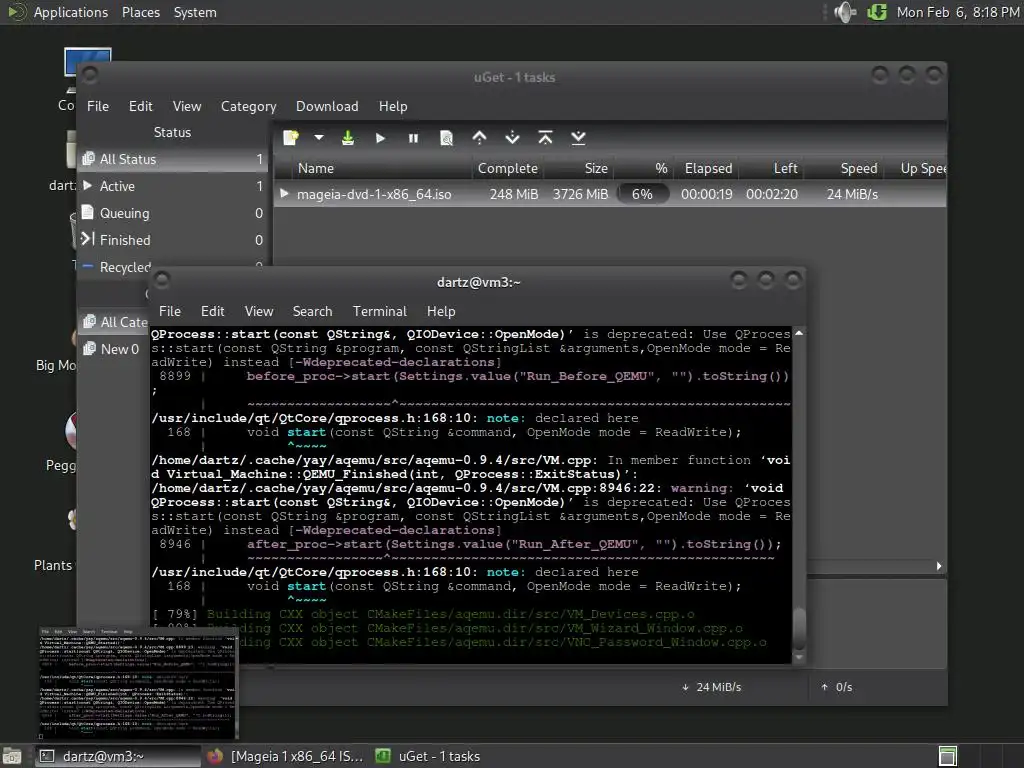The height and width of the screenshot is (768, 1024).
Task: Open the System menu in top panel
Action: click(195, 12)
